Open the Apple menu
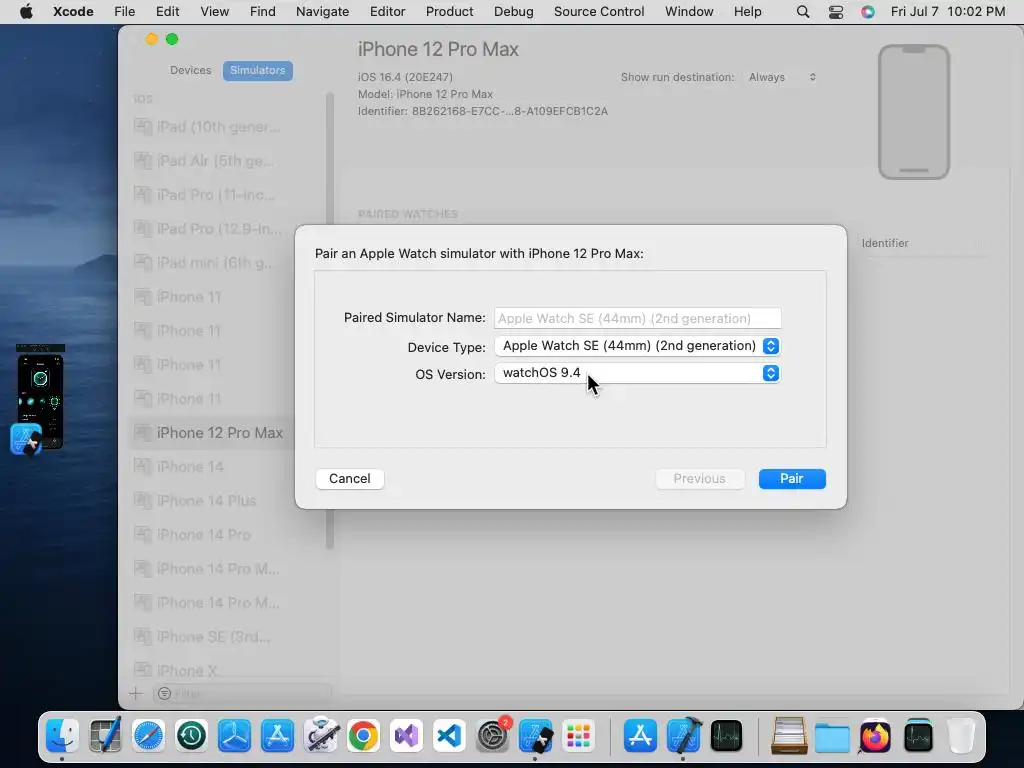This screenshot has width=1024, height=768. click(26, 12)
